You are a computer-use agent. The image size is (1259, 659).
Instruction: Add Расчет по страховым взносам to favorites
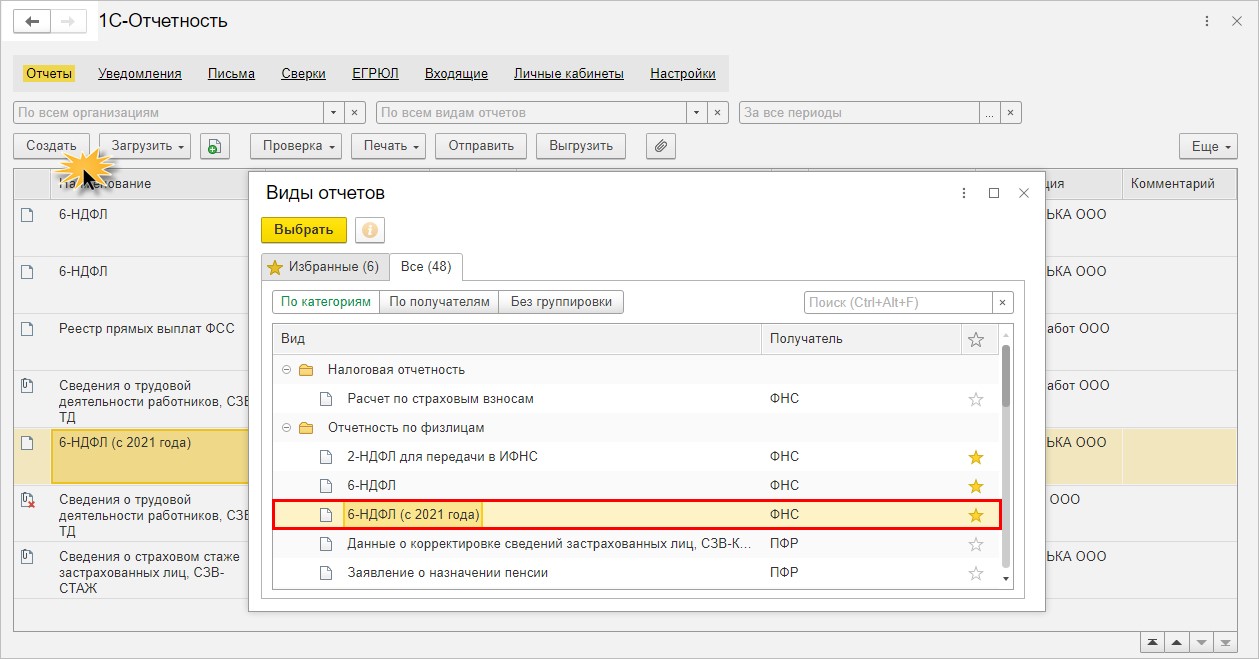[976, 399]
